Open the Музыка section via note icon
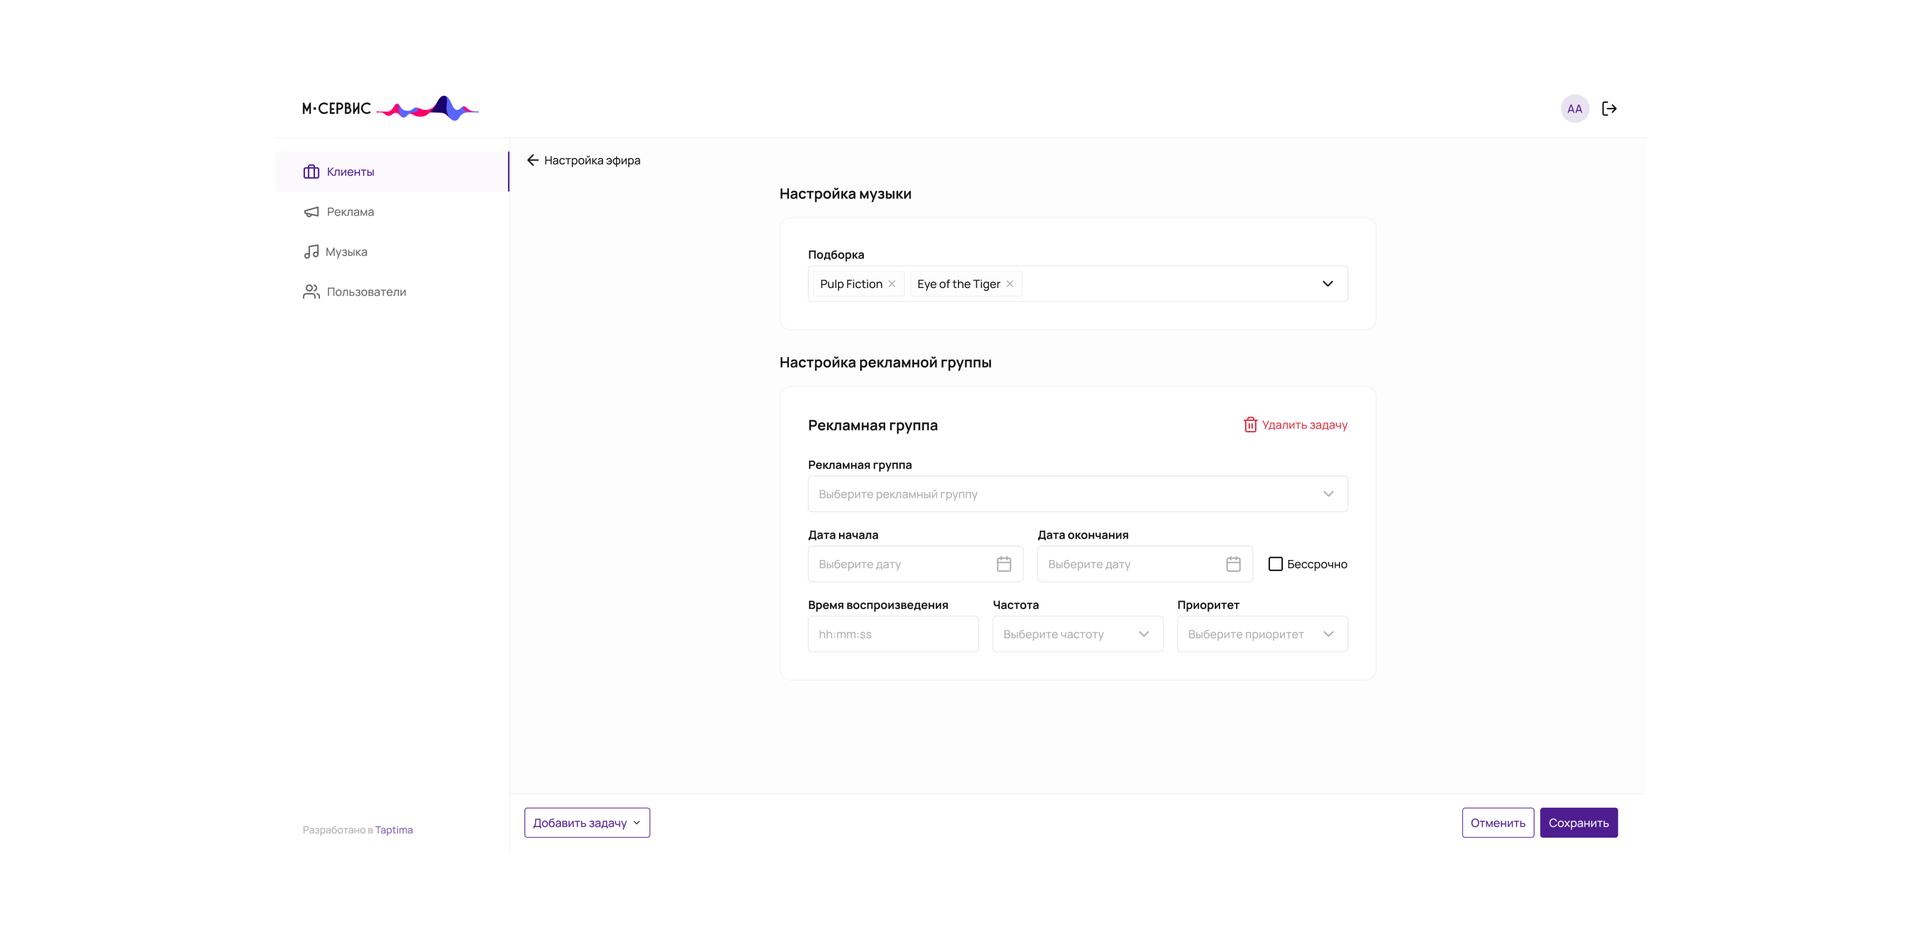Viewport: 1920px width, 932px height. click(x=346, y=251)
